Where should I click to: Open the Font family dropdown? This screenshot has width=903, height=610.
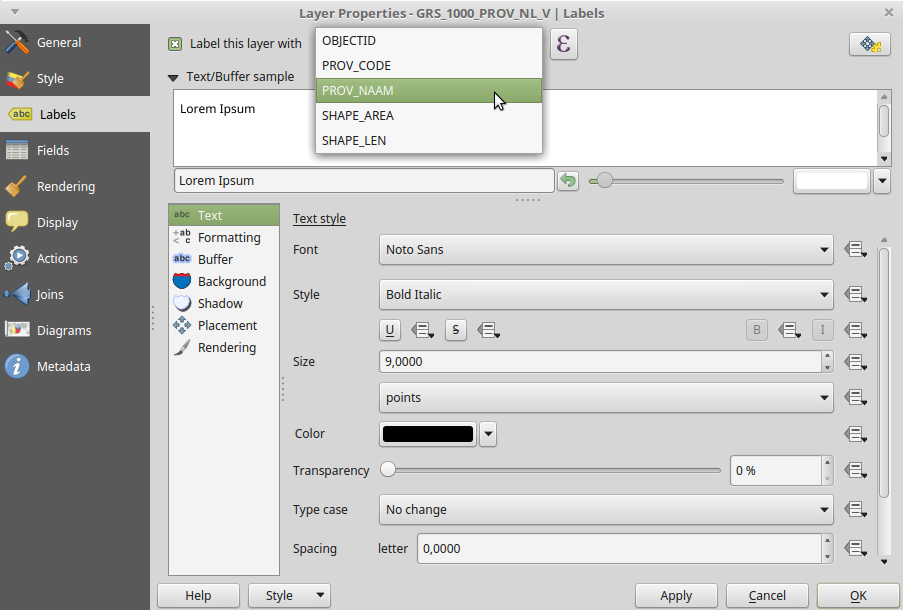(x=606, y=250)
